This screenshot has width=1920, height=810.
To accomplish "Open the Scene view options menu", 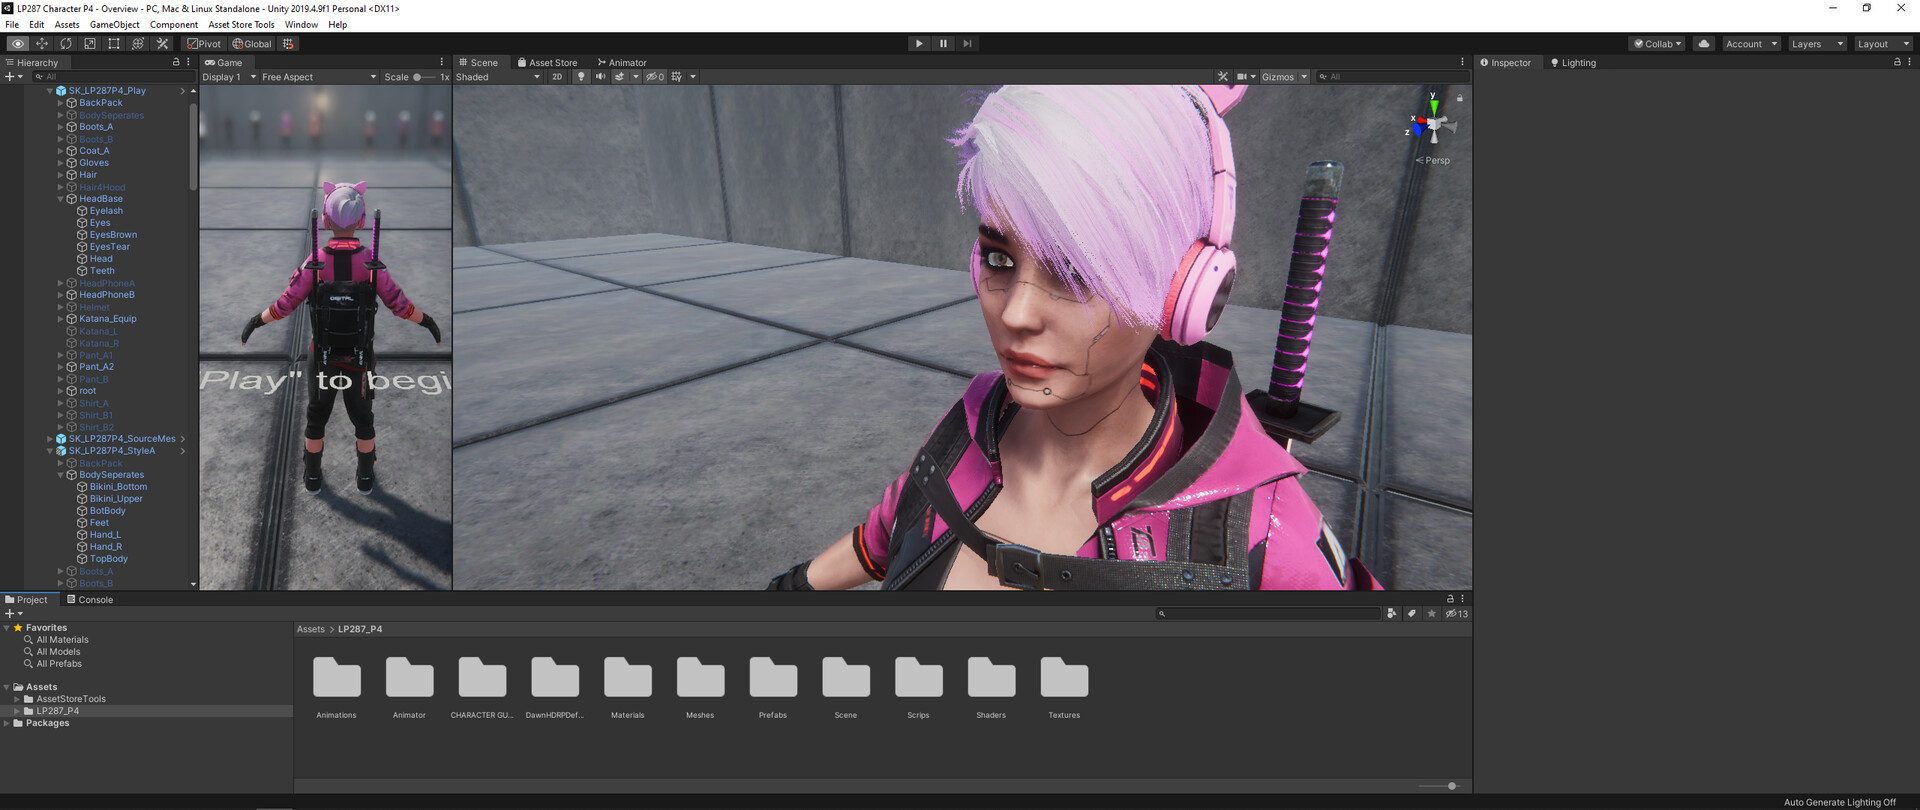I will pyautogui.click(x=1462, y=62).
